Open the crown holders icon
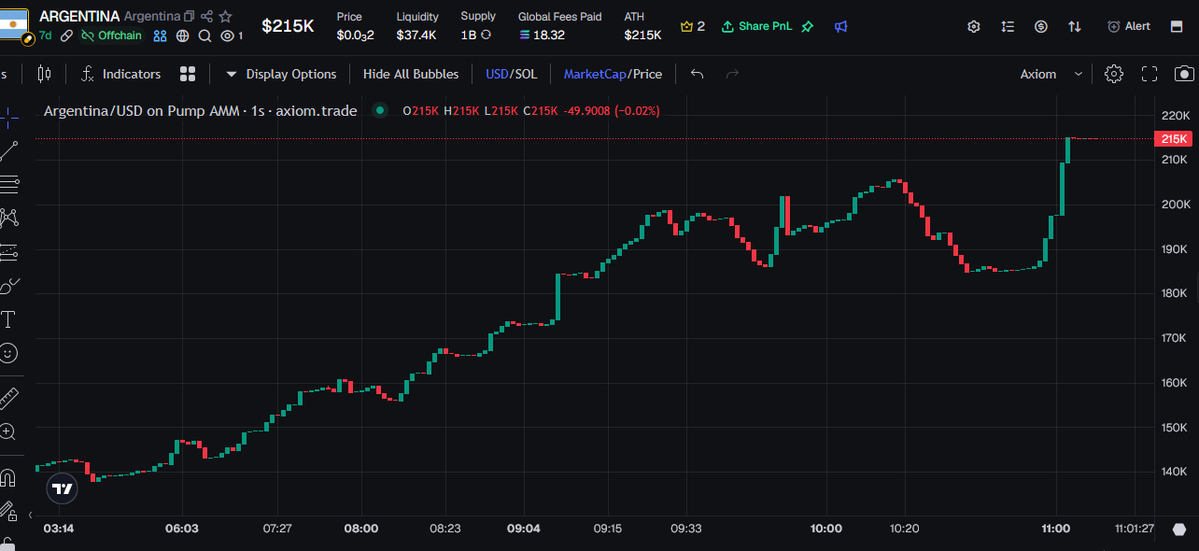Image resolution: width=1199 pixels, height=551 pixels. point(687,26)
